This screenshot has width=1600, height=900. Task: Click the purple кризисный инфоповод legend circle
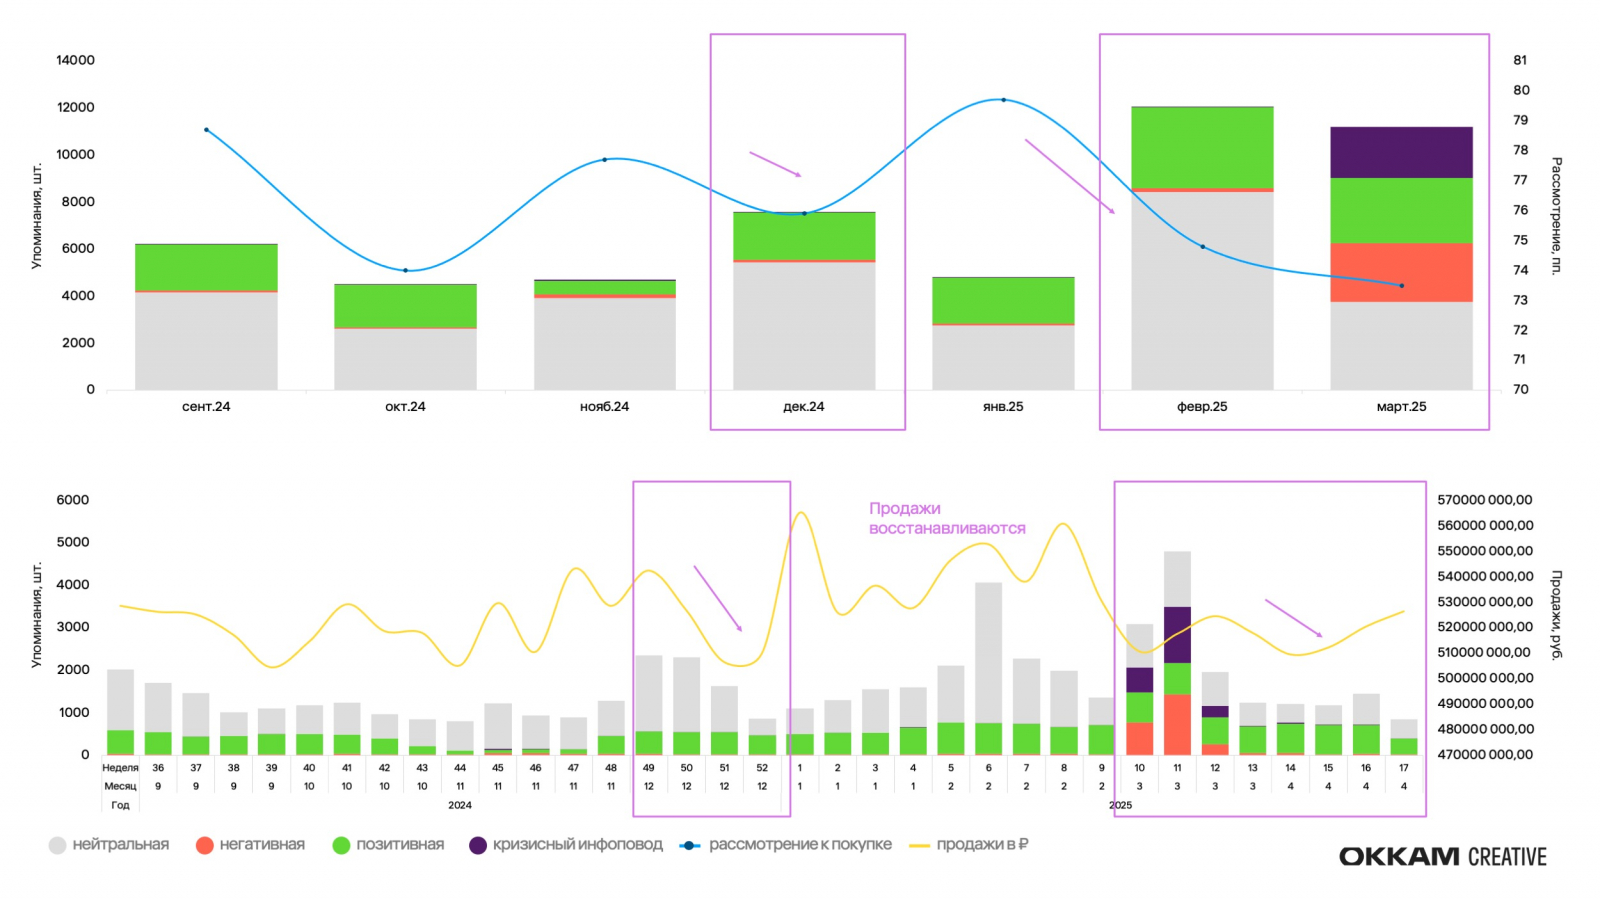point(478,845)
